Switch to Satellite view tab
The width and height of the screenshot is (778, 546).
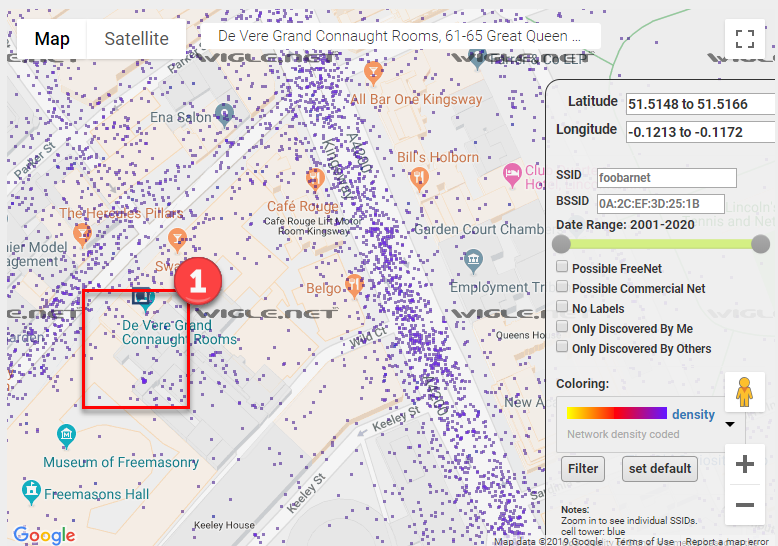[136, 39]
